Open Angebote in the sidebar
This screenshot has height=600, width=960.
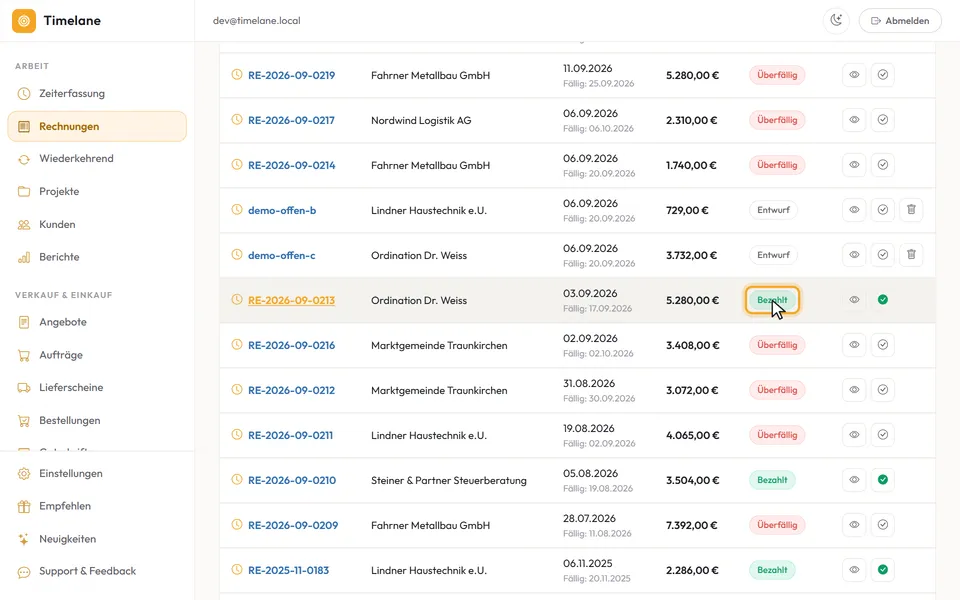(97, 322)
